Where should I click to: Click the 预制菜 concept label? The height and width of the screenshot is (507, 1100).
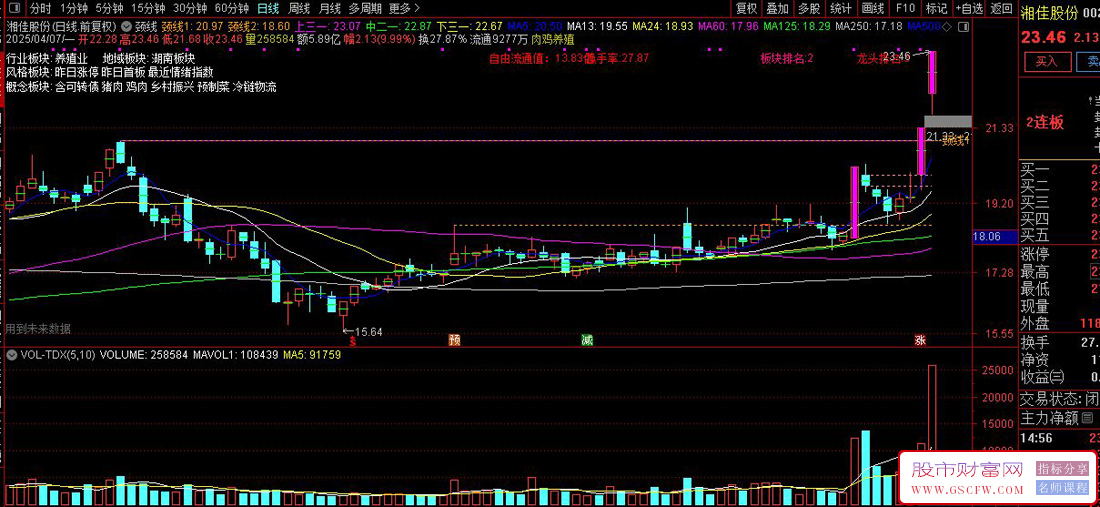tap(213, 87)
